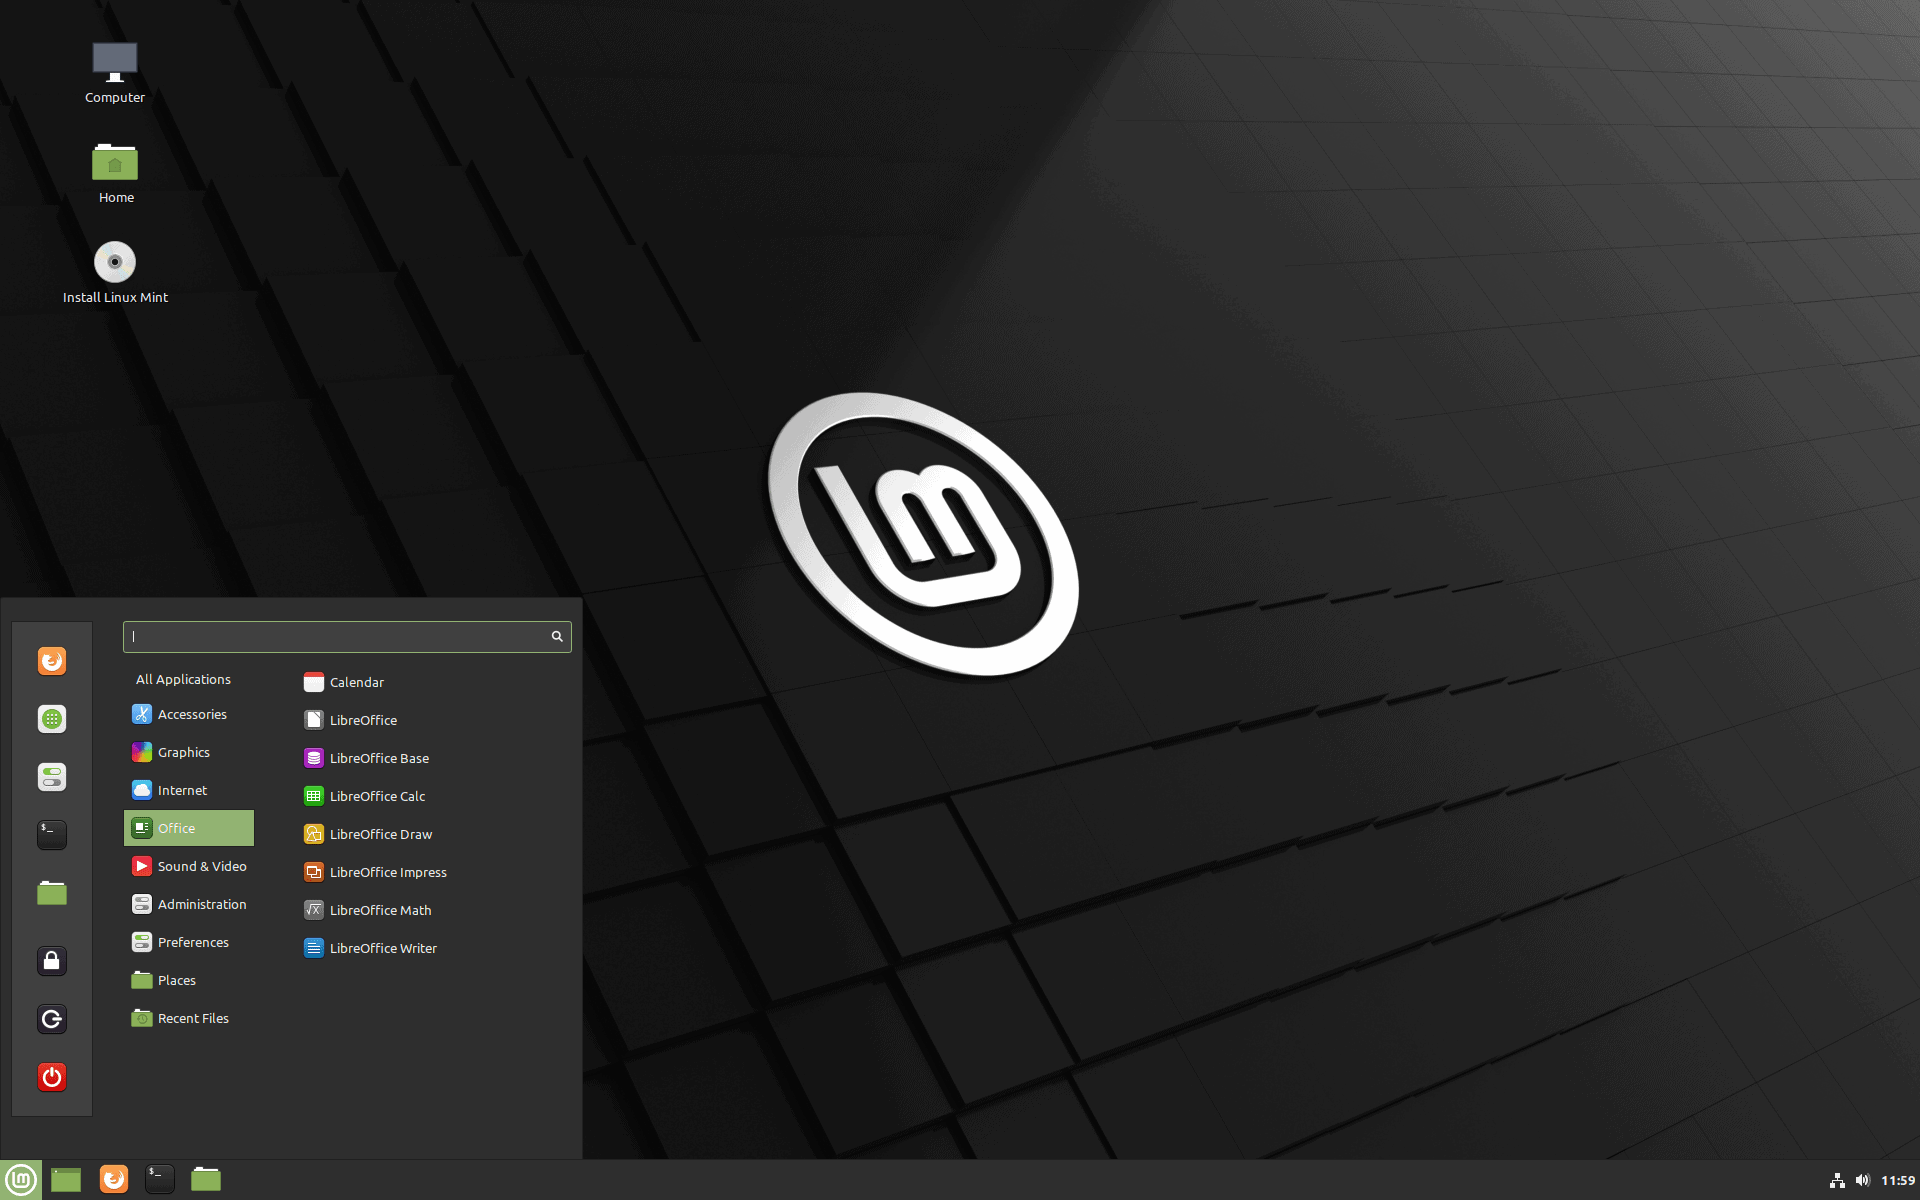Expand the Sound & Video category
Screen dimensions: 1920x1200
(196, 865)
